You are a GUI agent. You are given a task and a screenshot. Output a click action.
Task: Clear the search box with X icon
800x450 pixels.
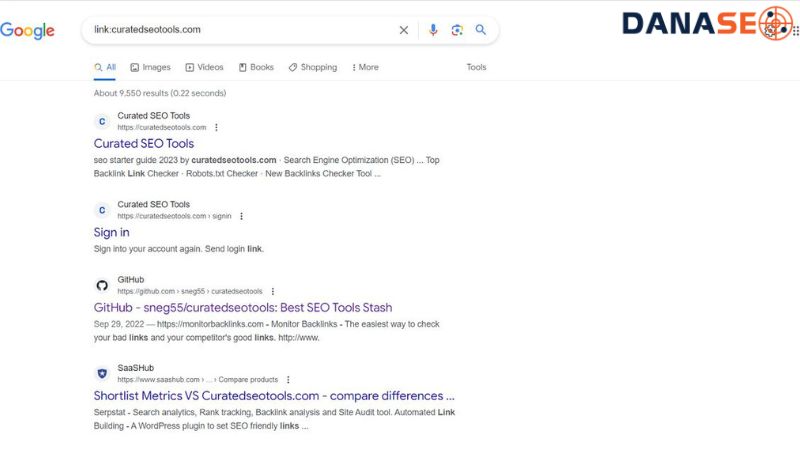tap(404, 30)
